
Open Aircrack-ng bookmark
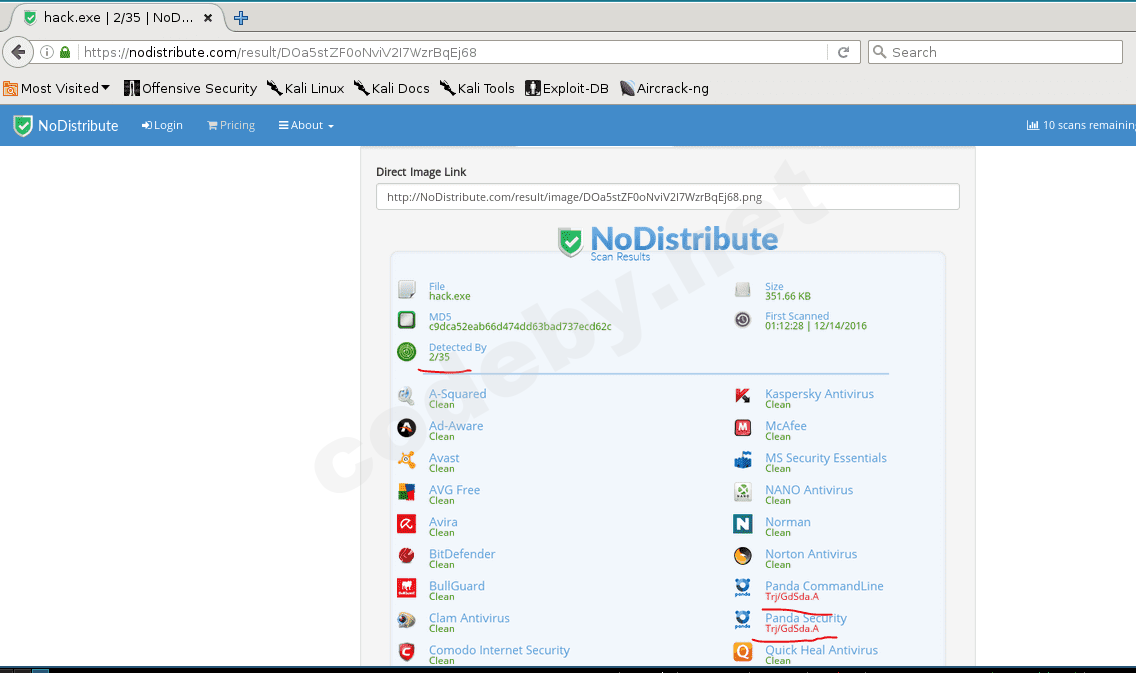click(x=664, y=88)
